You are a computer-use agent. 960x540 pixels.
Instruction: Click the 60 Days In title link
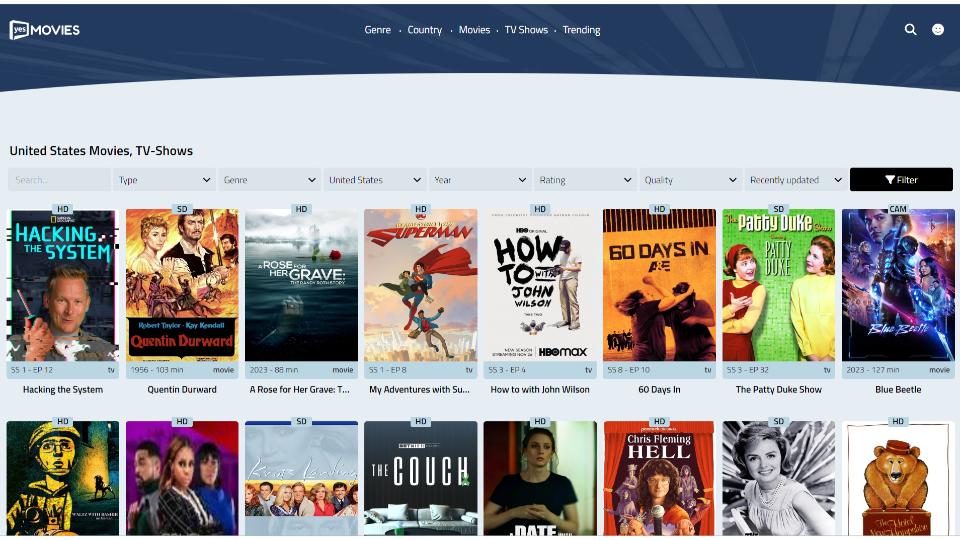[x=659, y=389]
